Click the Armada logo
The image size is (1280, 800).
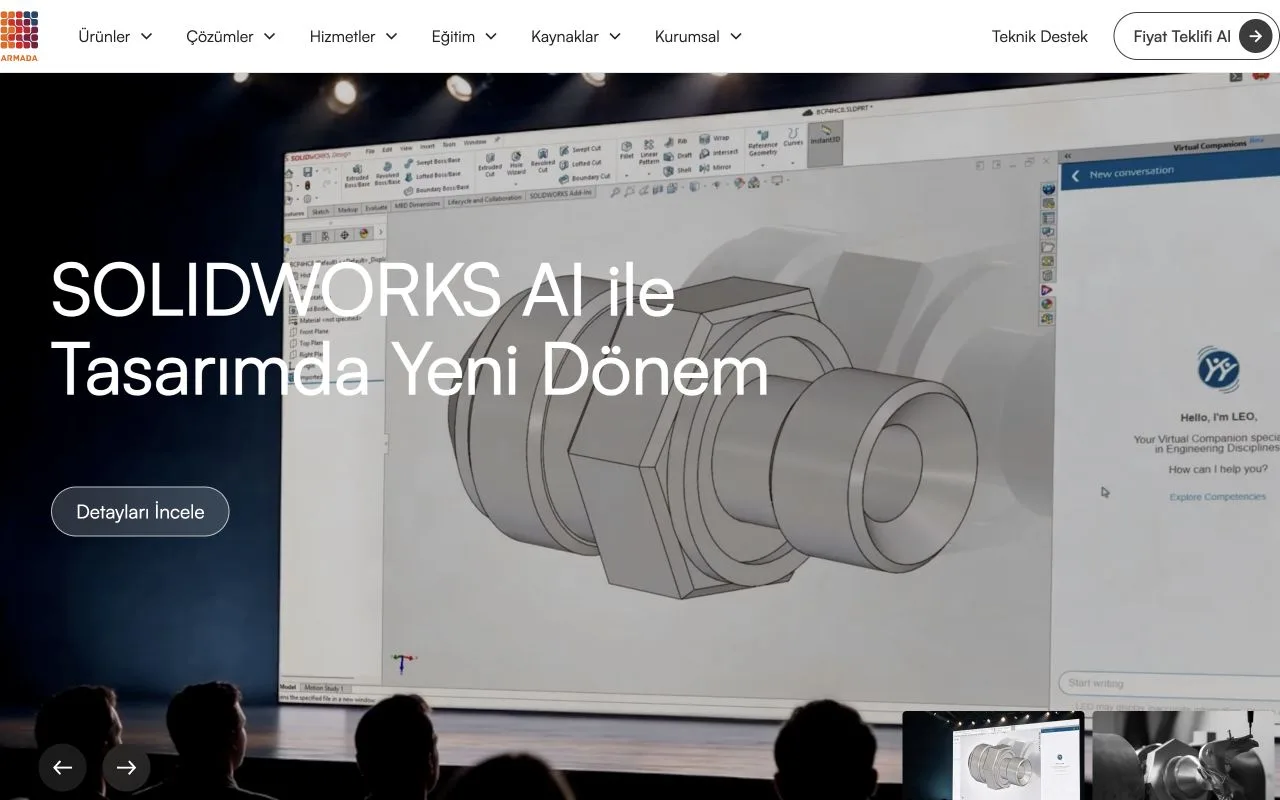click(19, 36)
